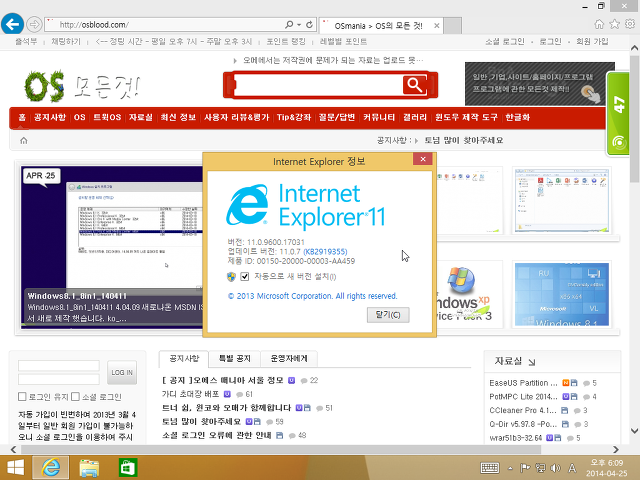Click the OS 모든것 site logo

pos(82,86)
